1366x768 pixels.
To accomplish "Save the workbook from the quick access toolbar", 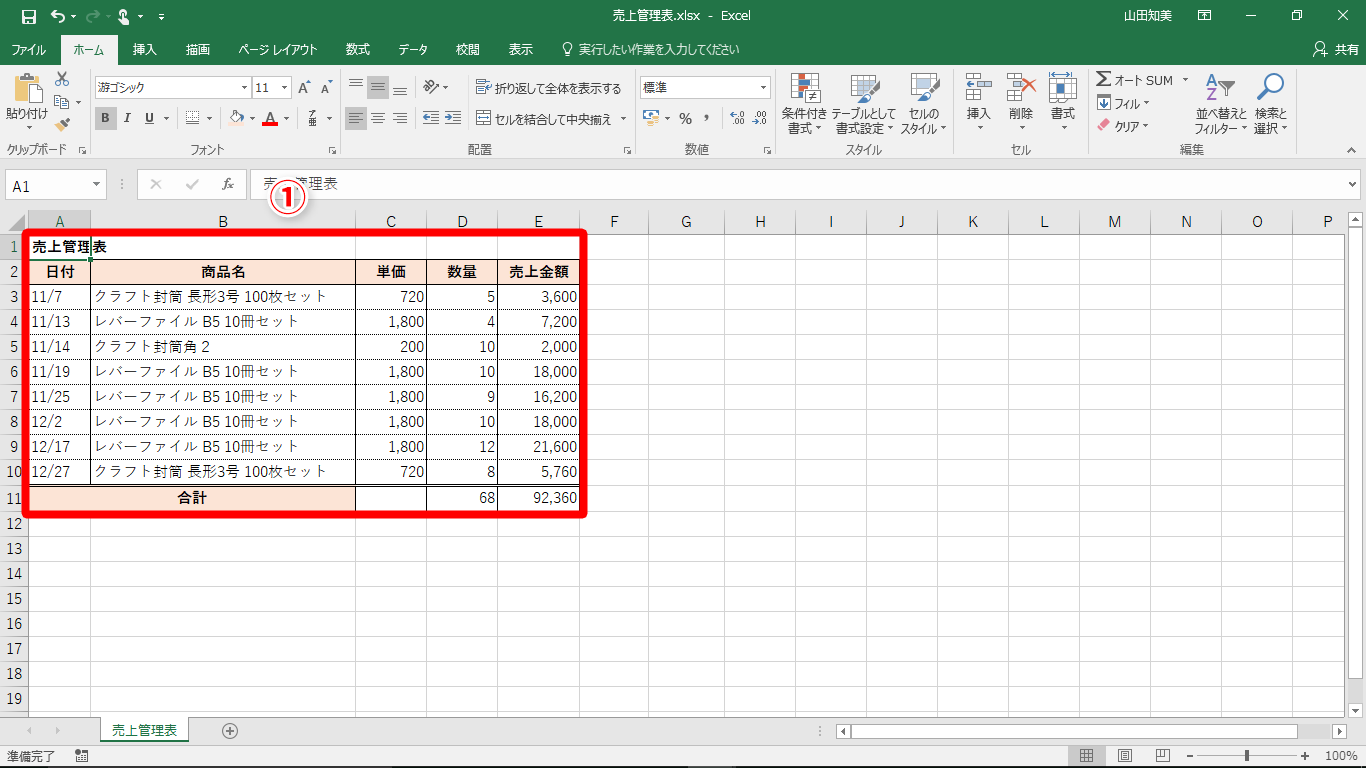I will pos(29,16).
